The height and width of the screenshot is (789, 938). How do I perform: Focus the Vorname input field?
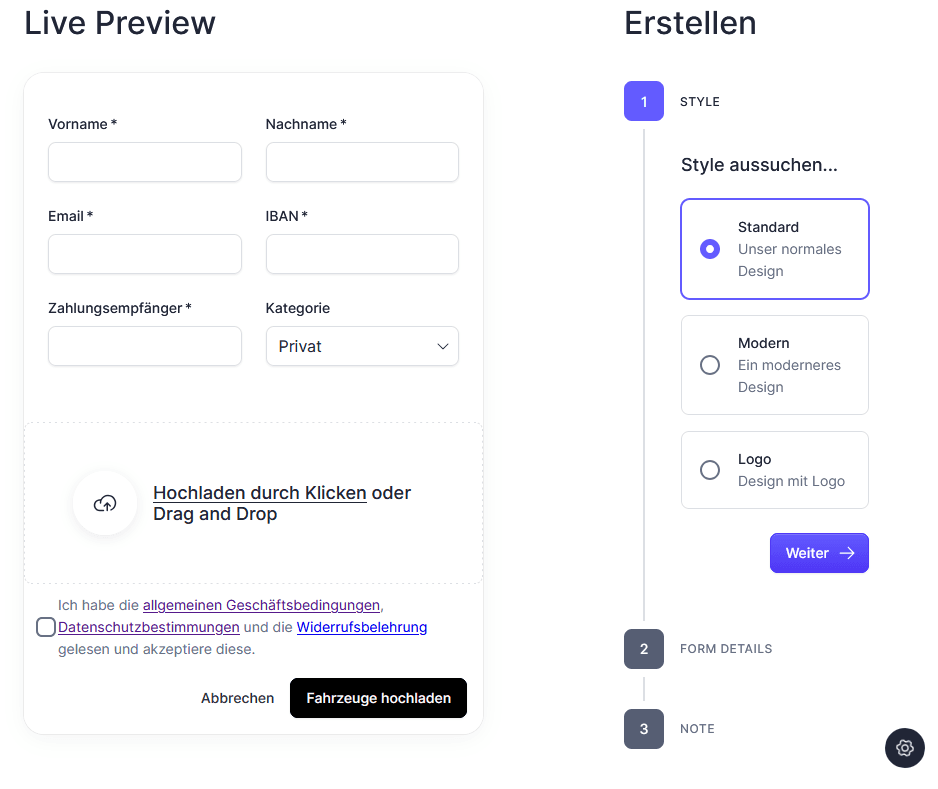point(145,162)
